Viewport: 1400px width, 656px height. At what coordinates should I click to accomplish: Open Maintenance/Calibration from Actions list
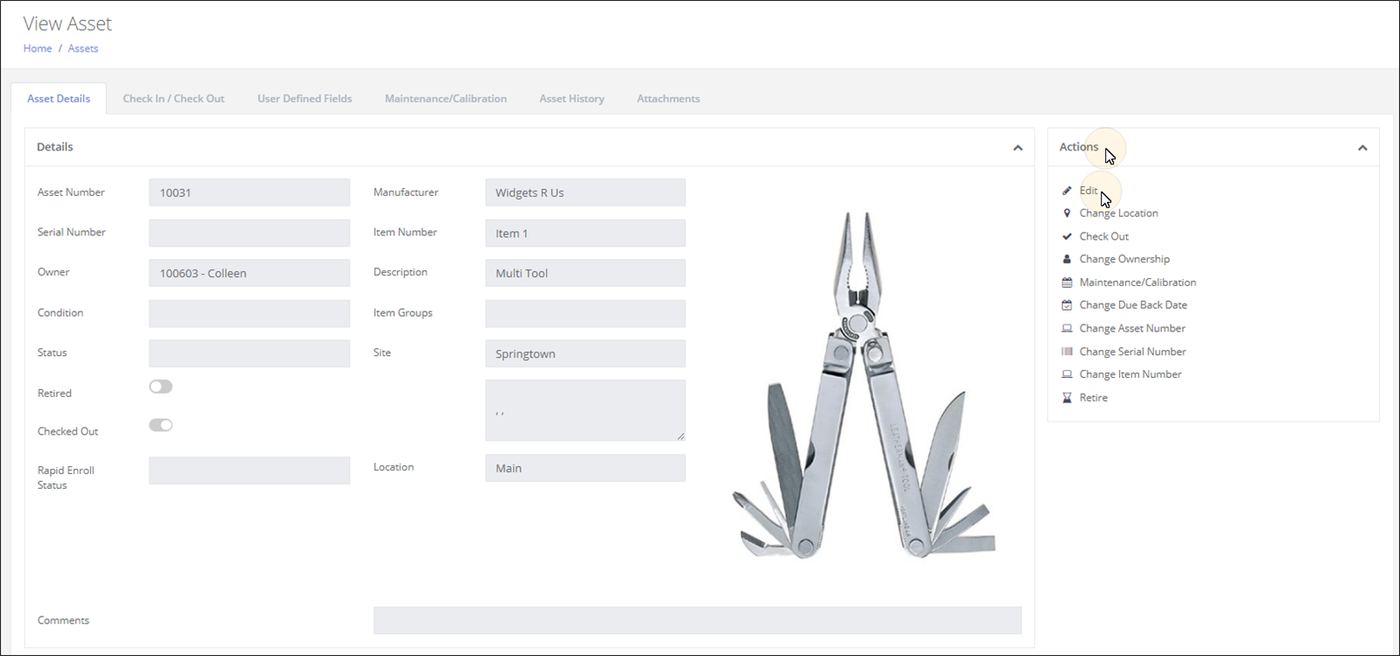(1138, 282)
